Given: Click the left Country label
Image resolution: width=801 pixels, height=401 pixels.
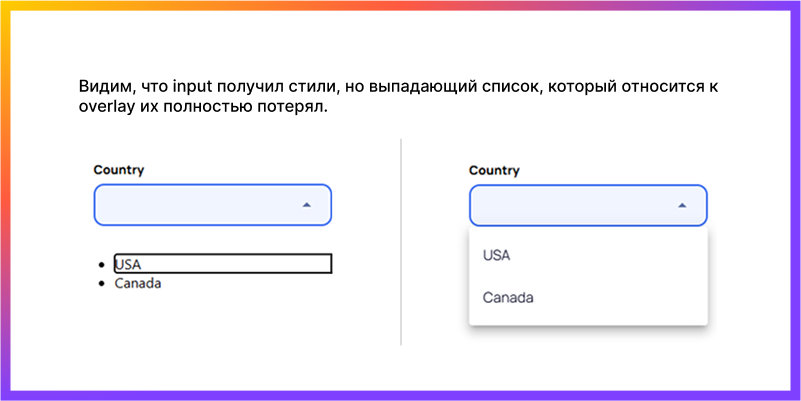Looking at the screenshot, I should [x=119, y=170].
